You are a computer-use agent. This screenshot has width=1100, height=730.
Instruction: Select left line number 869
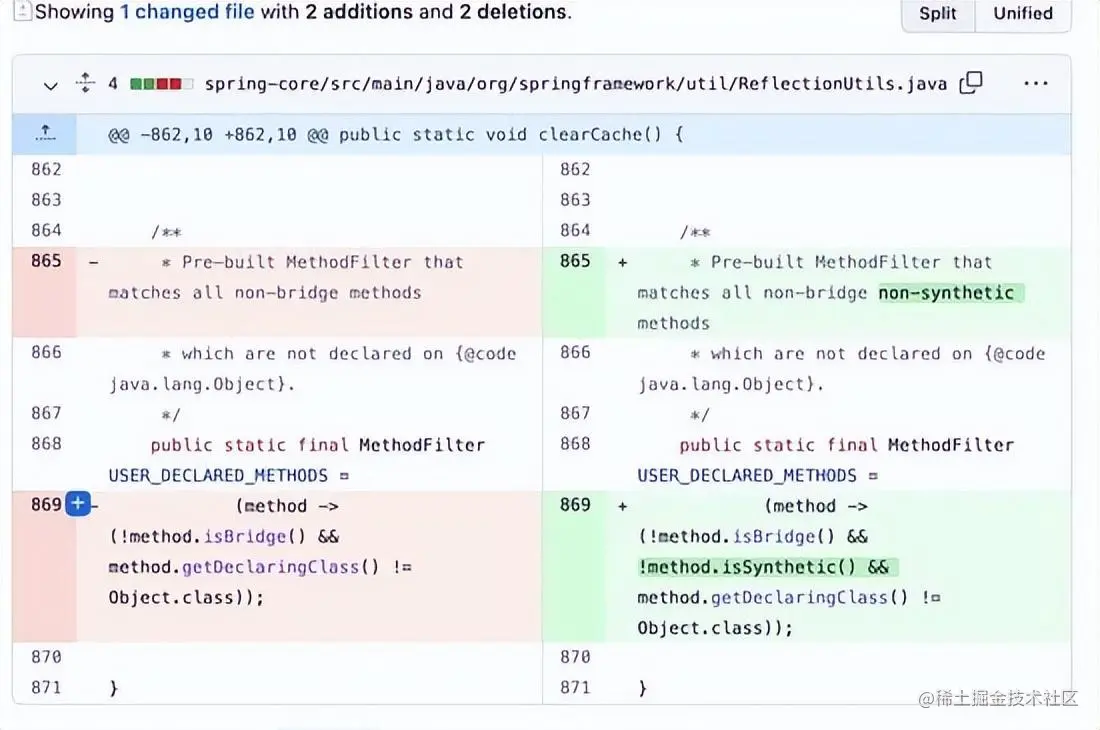click(46, 504)
